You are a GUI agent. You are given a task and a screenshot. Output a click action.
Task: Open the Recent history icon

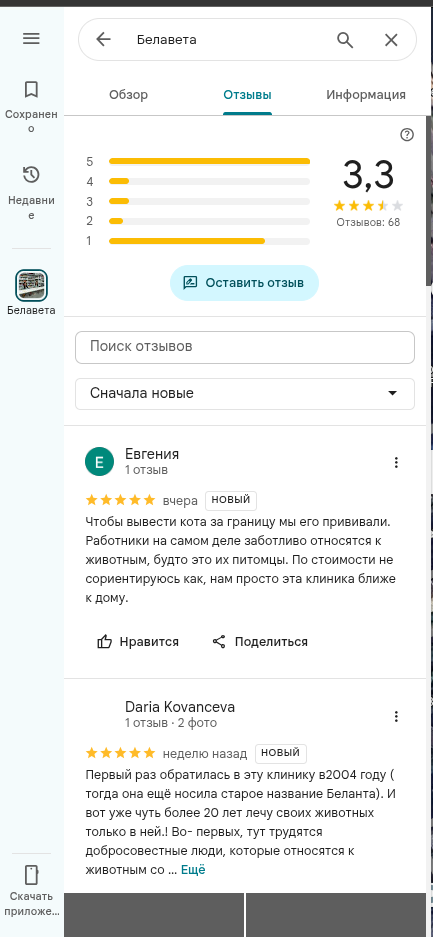pyautogui.click(x=31, y=175)
